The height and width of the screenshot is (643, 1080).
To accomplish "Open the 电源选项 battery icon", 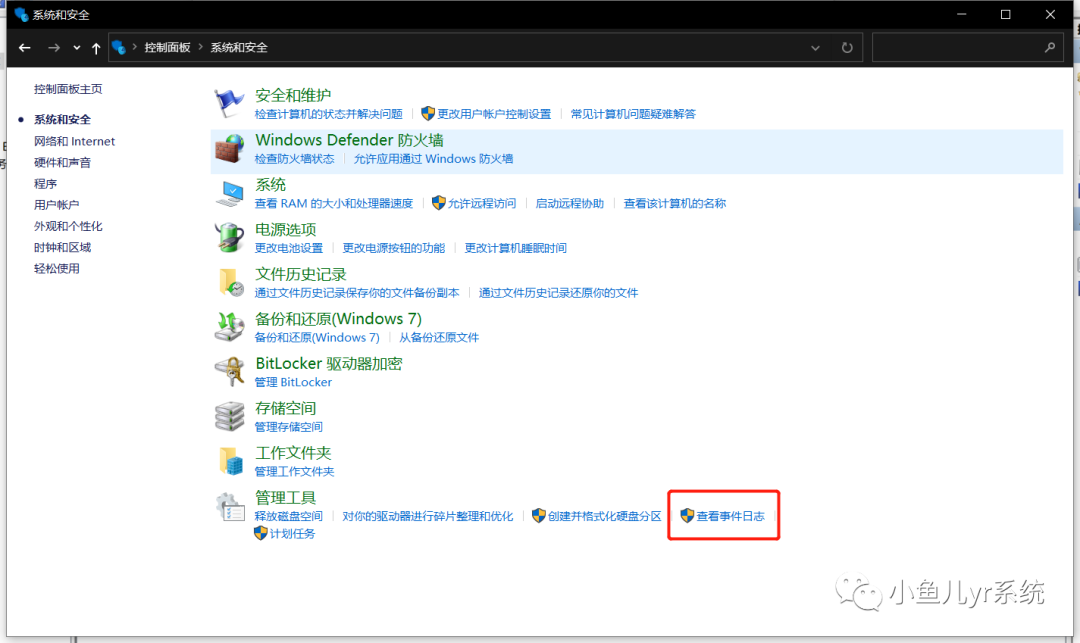I will pos(229,238).
